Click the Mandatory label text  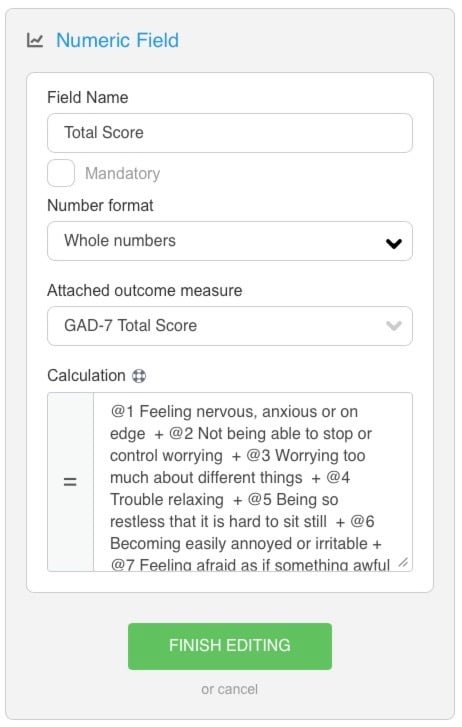click(x=122, y=173)
